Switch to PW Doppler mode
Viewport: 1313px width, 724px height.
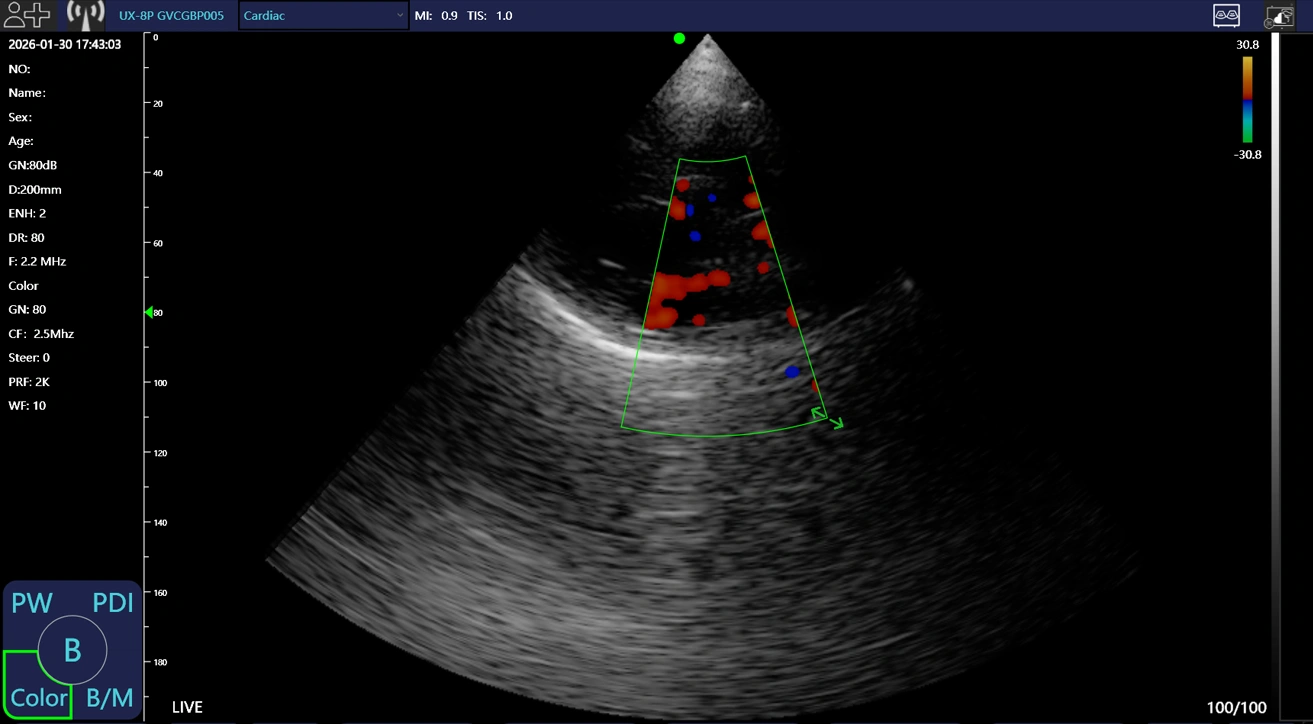32,603
